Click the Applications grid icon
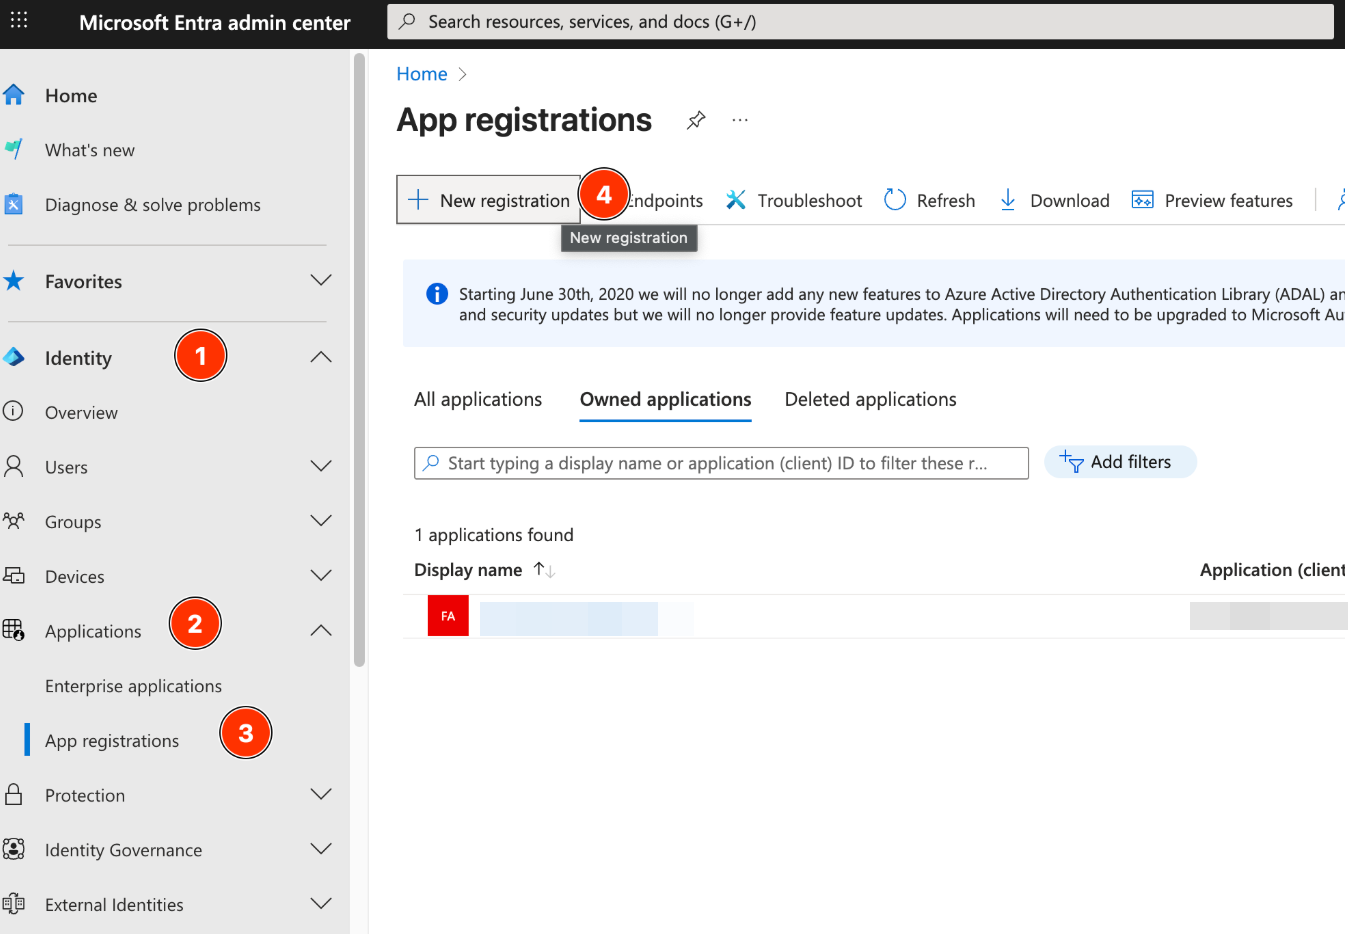 [x=14, y=630]
